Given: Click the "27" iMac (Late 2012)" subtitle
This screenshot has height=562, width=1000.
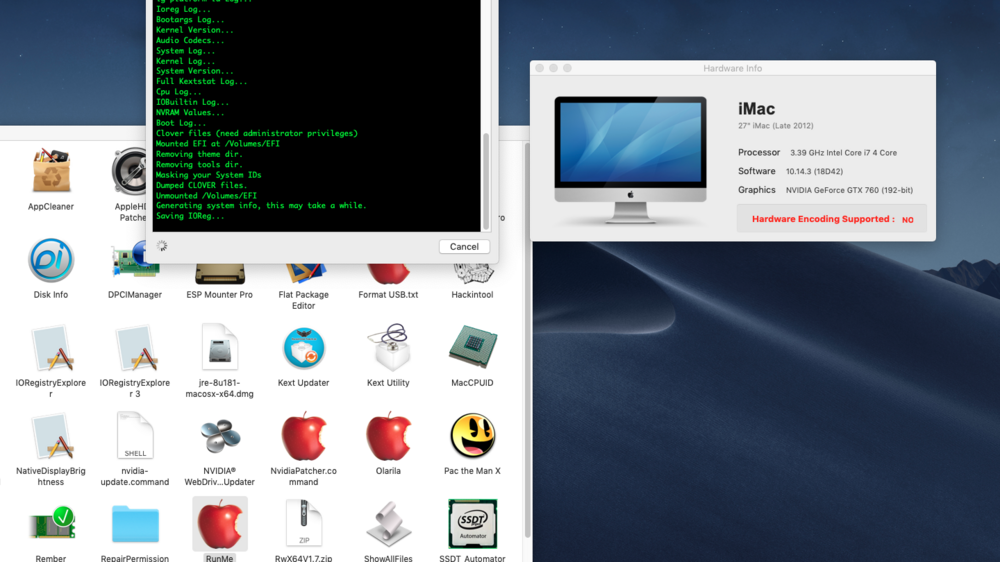Looking at the screenshot, I should coord(776,126).
